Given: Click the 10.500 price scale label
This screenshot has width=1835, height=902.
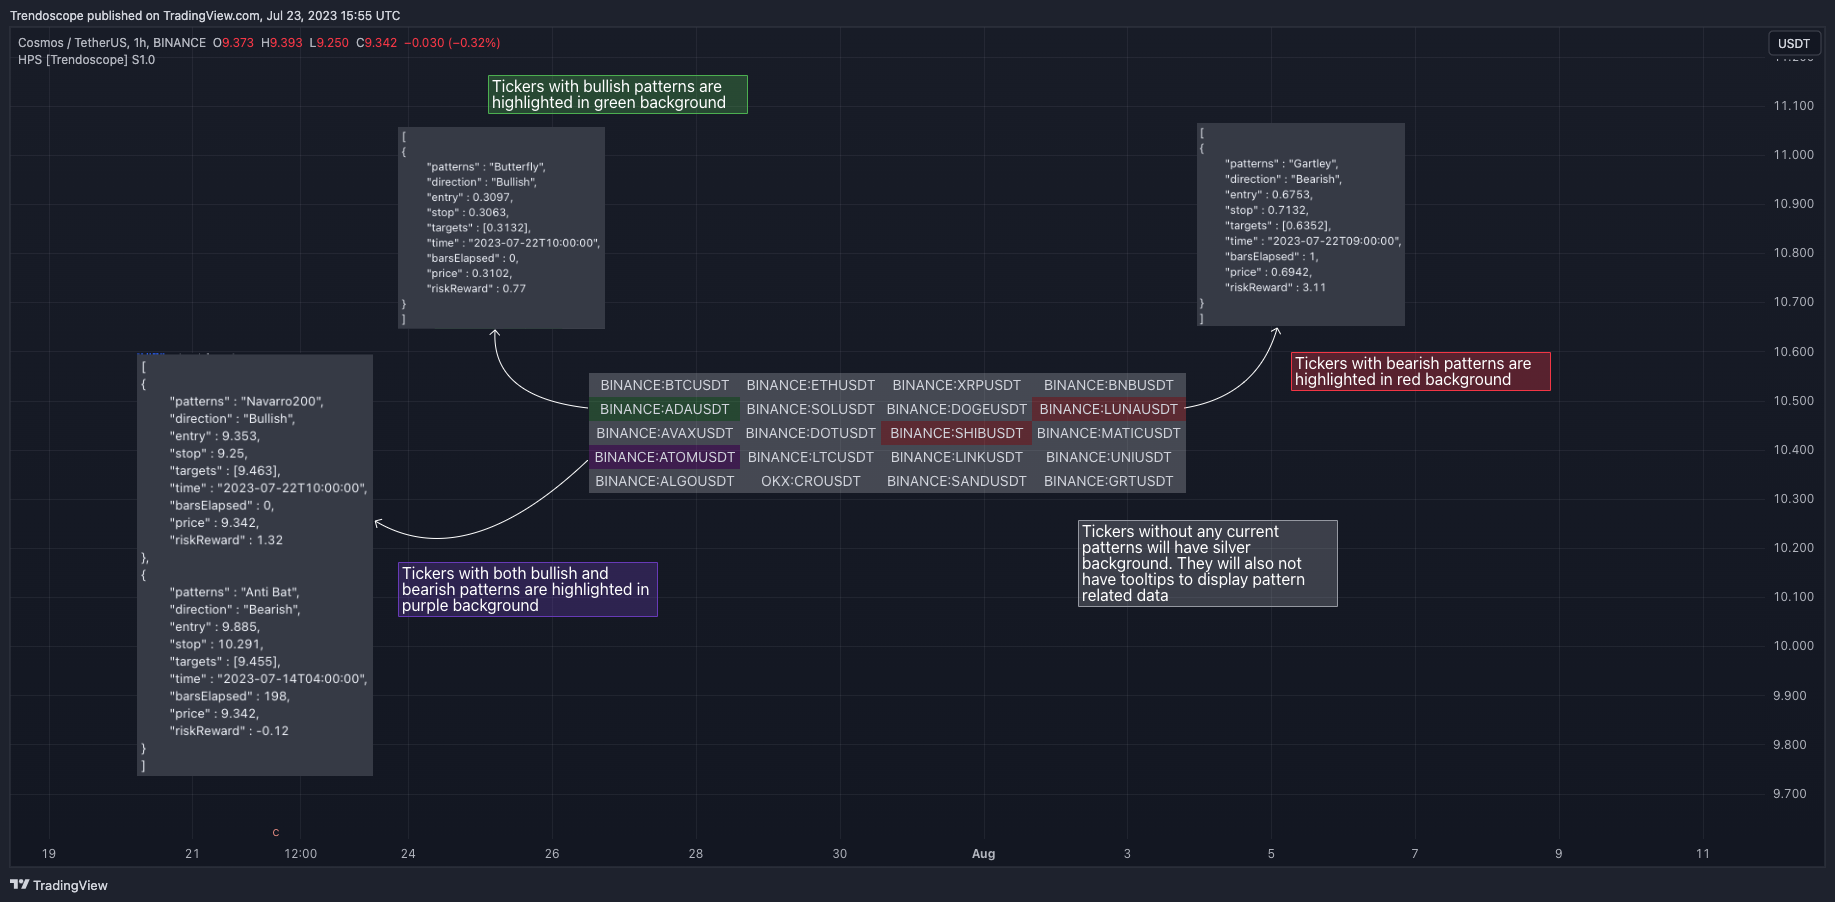Looking at the screenshot, I should [1793, 401].
